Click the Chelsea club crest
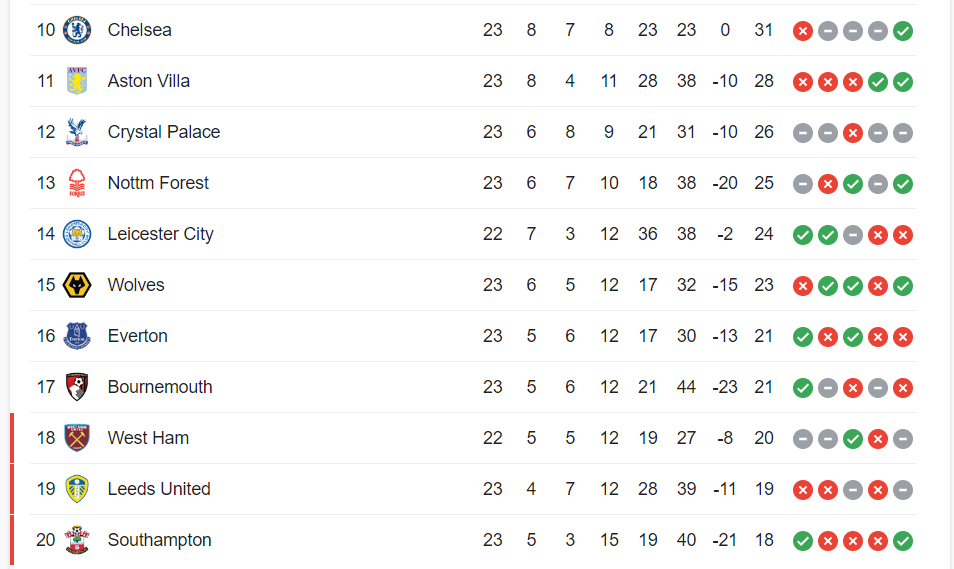The width and height of the screenshot is (954, 569). (77, 30)
